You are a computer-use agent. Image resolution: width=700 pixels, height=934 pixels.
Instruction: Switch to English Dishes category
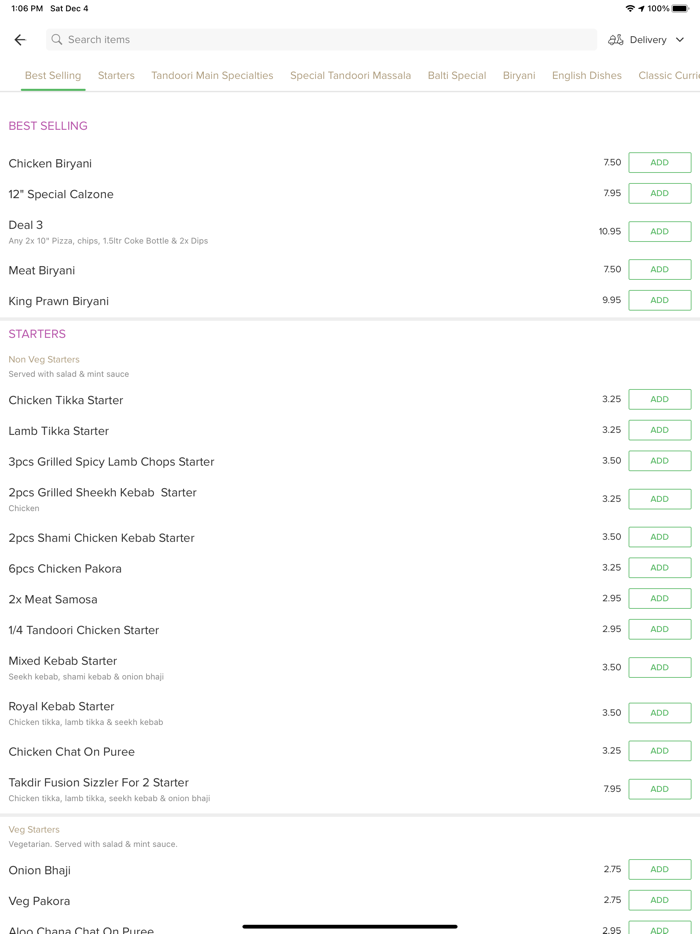point(586,75)
